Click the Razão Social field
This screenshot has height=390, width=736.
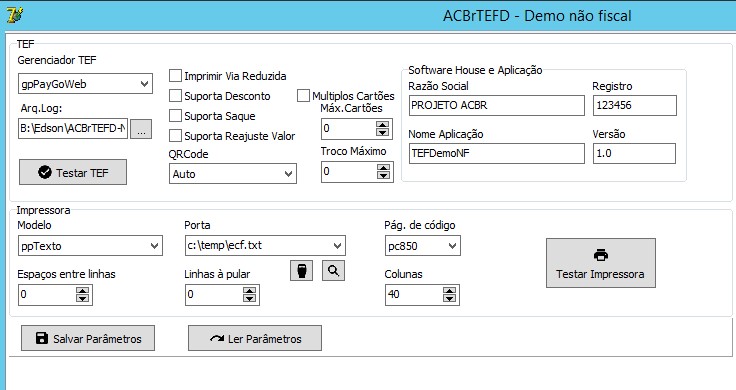point(497,106)
